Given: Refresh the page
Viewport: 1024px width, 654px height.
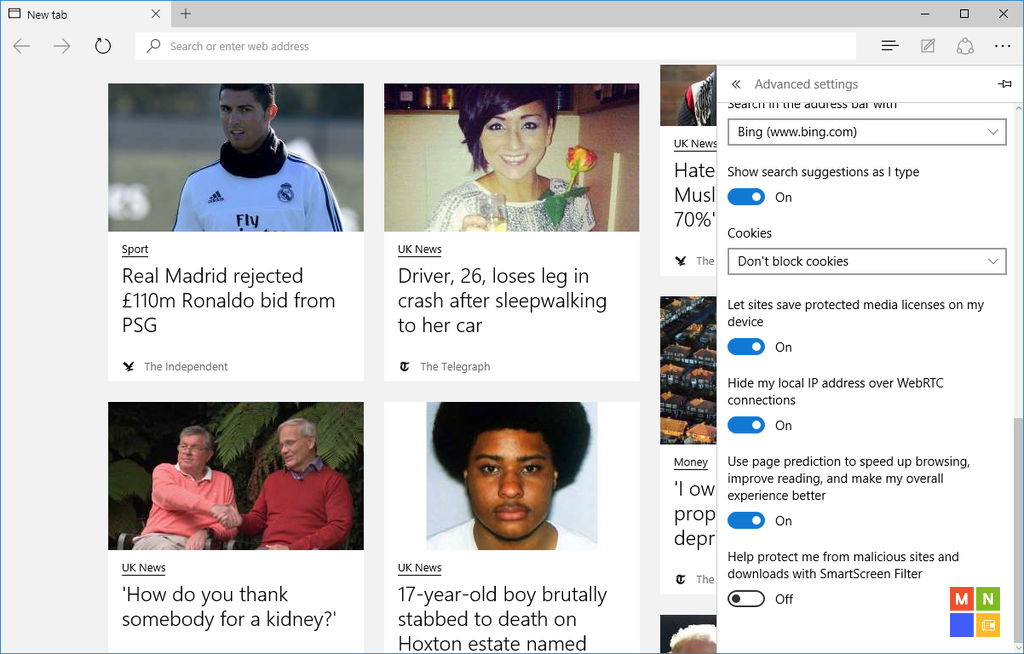Looking at the screenshot, I should click(x=103, y=46).
